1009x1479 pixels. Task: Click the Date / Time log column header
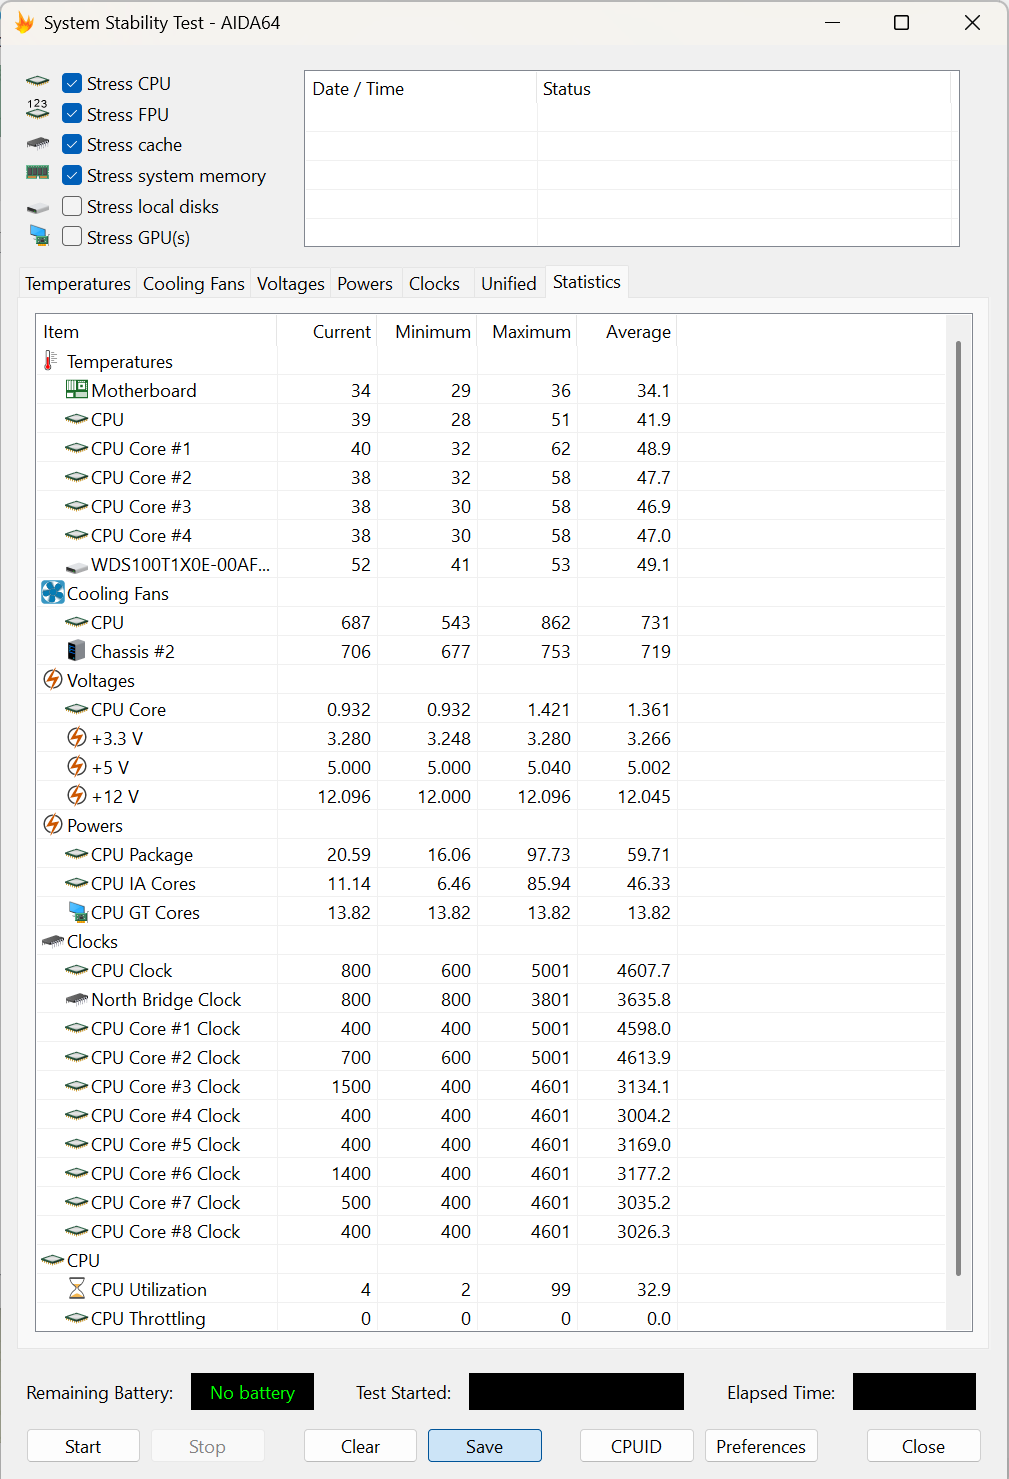(x=421, y=89)
